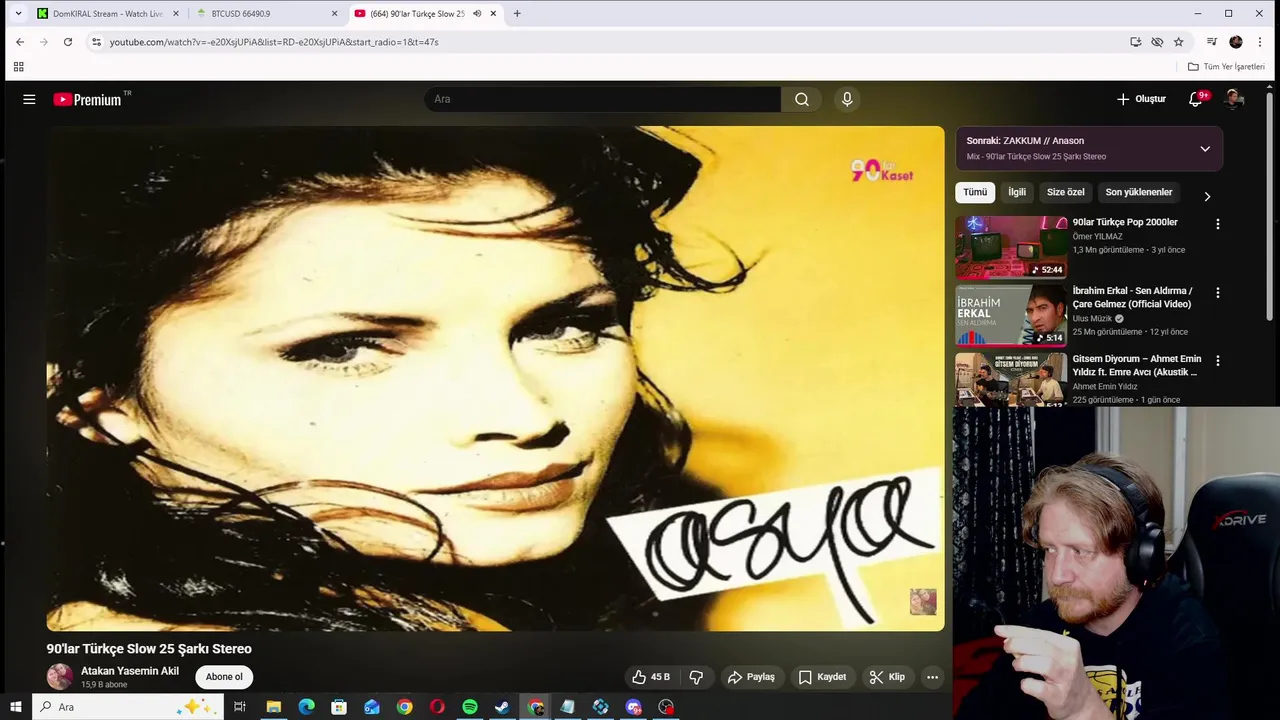Open the more actions menu under the video

click(932, 677)
